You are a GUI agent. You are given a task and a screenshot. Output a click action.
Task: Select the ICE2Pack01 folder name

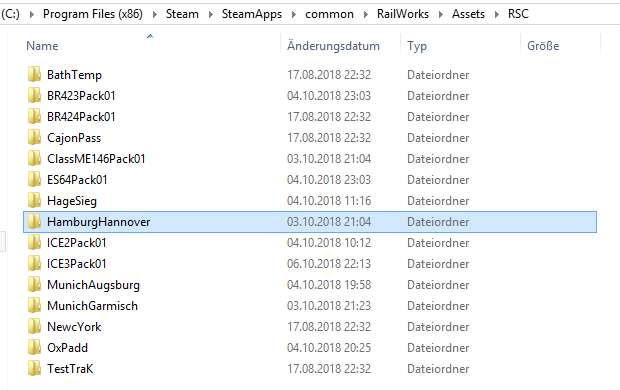coord(77,242)
